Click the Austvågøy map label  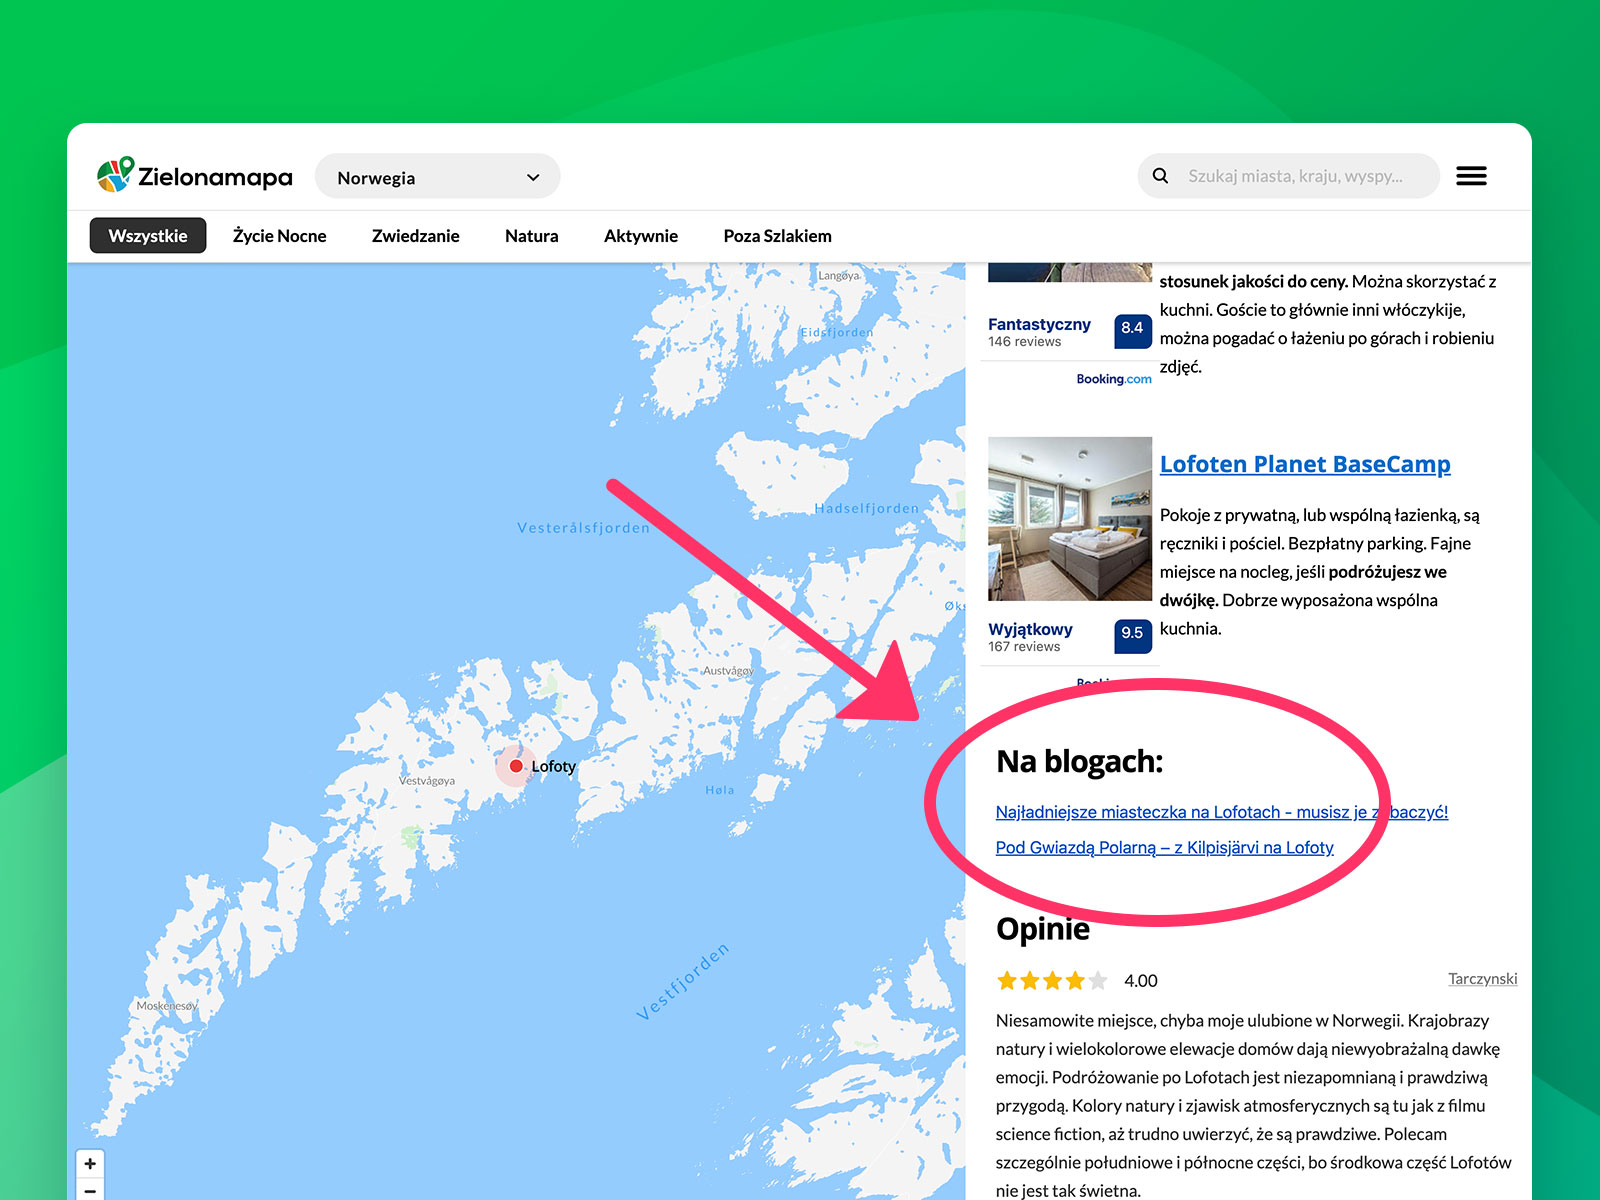click(x=728, y=671)
